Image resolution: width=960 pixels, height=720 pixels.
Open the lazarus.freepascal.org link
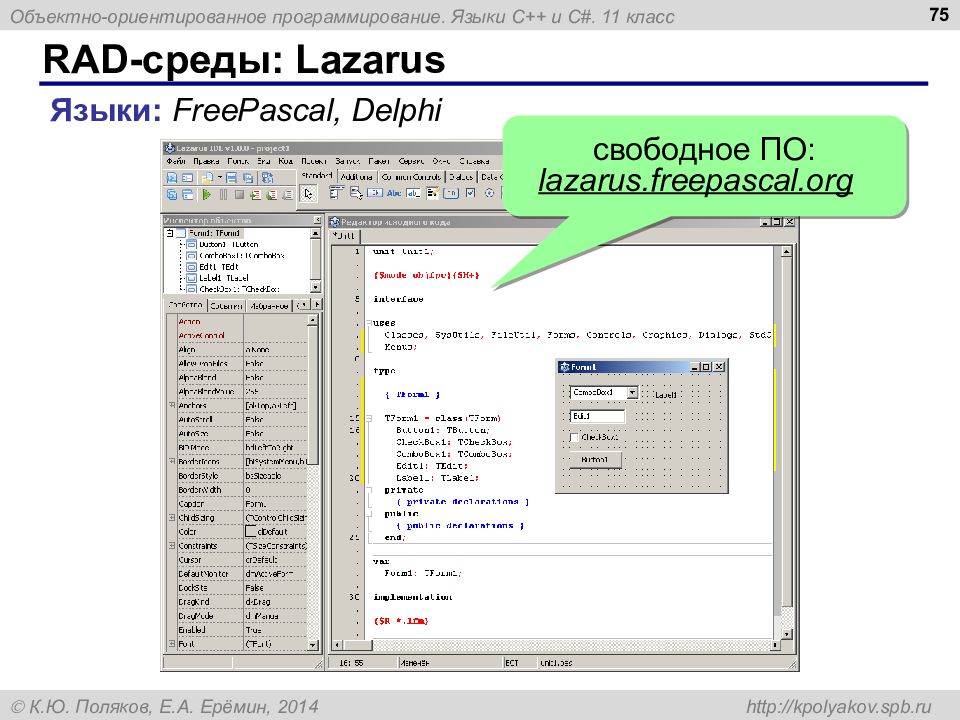click(696, 181)
